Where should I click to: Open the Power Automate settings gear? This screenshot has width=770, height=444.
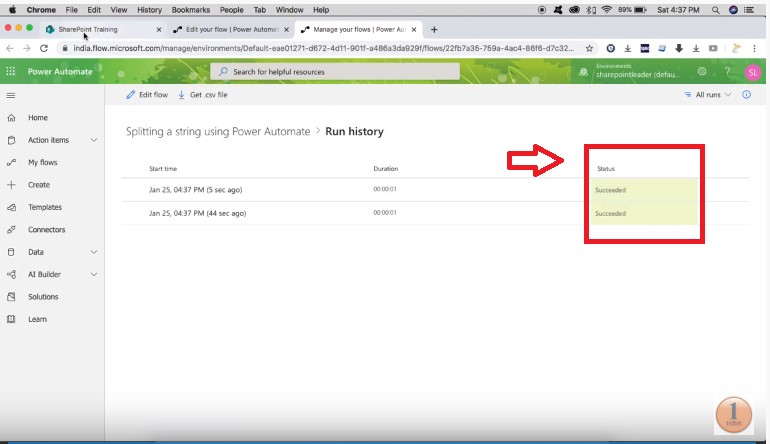click(702, 72)
